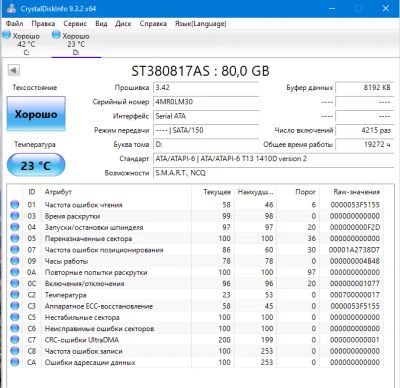The width and height of the screenshot is (400, 388).
Task: Click status icon for Переназначенные сектора
Action: (15, 239)
